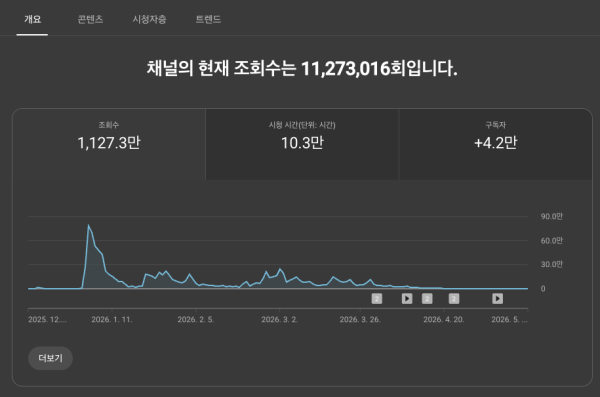
Task: Select the 구독자 +4.2만 metric card
Action: (496, 144)
